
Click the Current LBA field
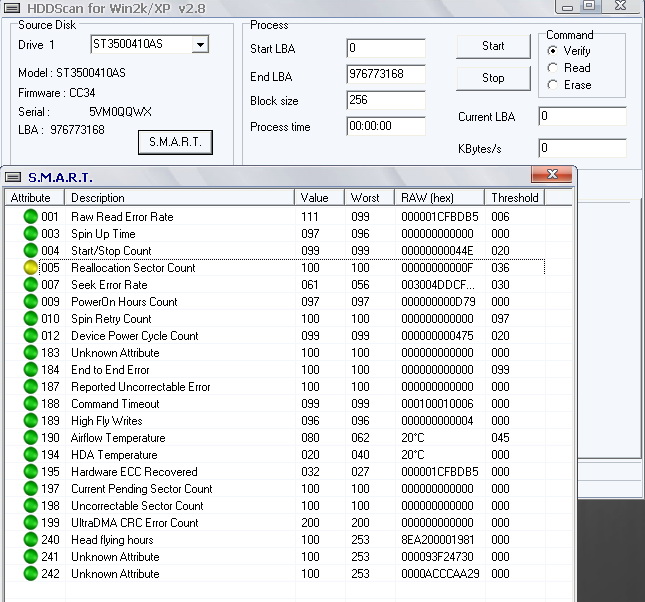point(582,116)
